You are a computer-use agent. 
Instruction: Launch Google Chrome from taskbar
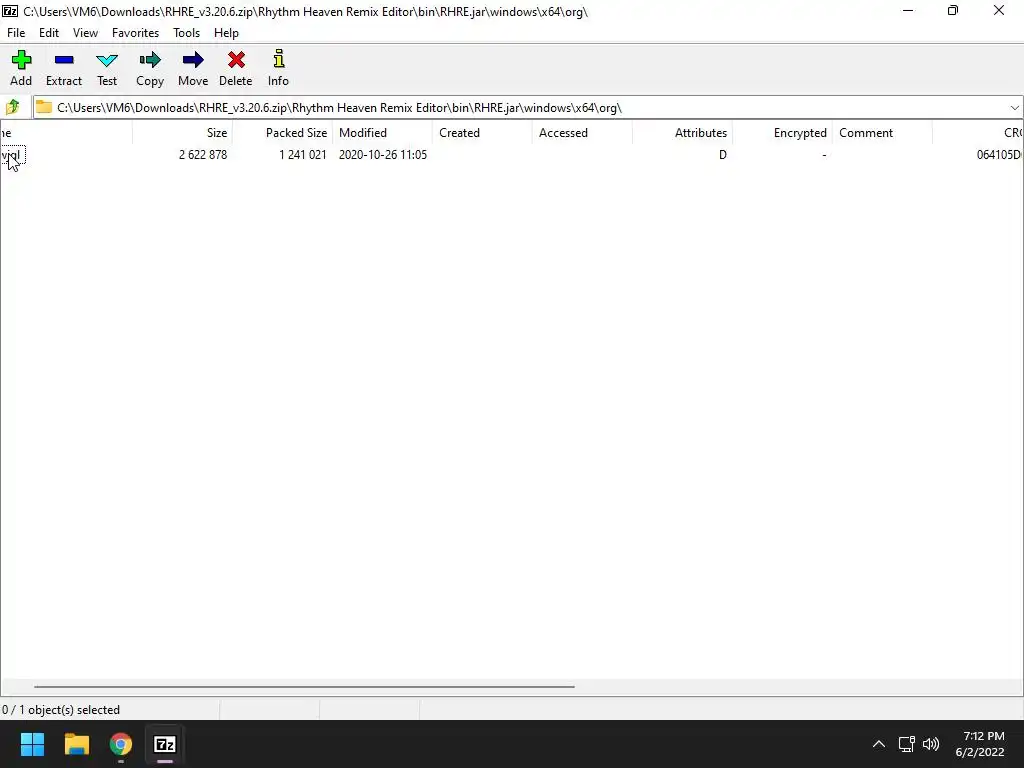121,744
